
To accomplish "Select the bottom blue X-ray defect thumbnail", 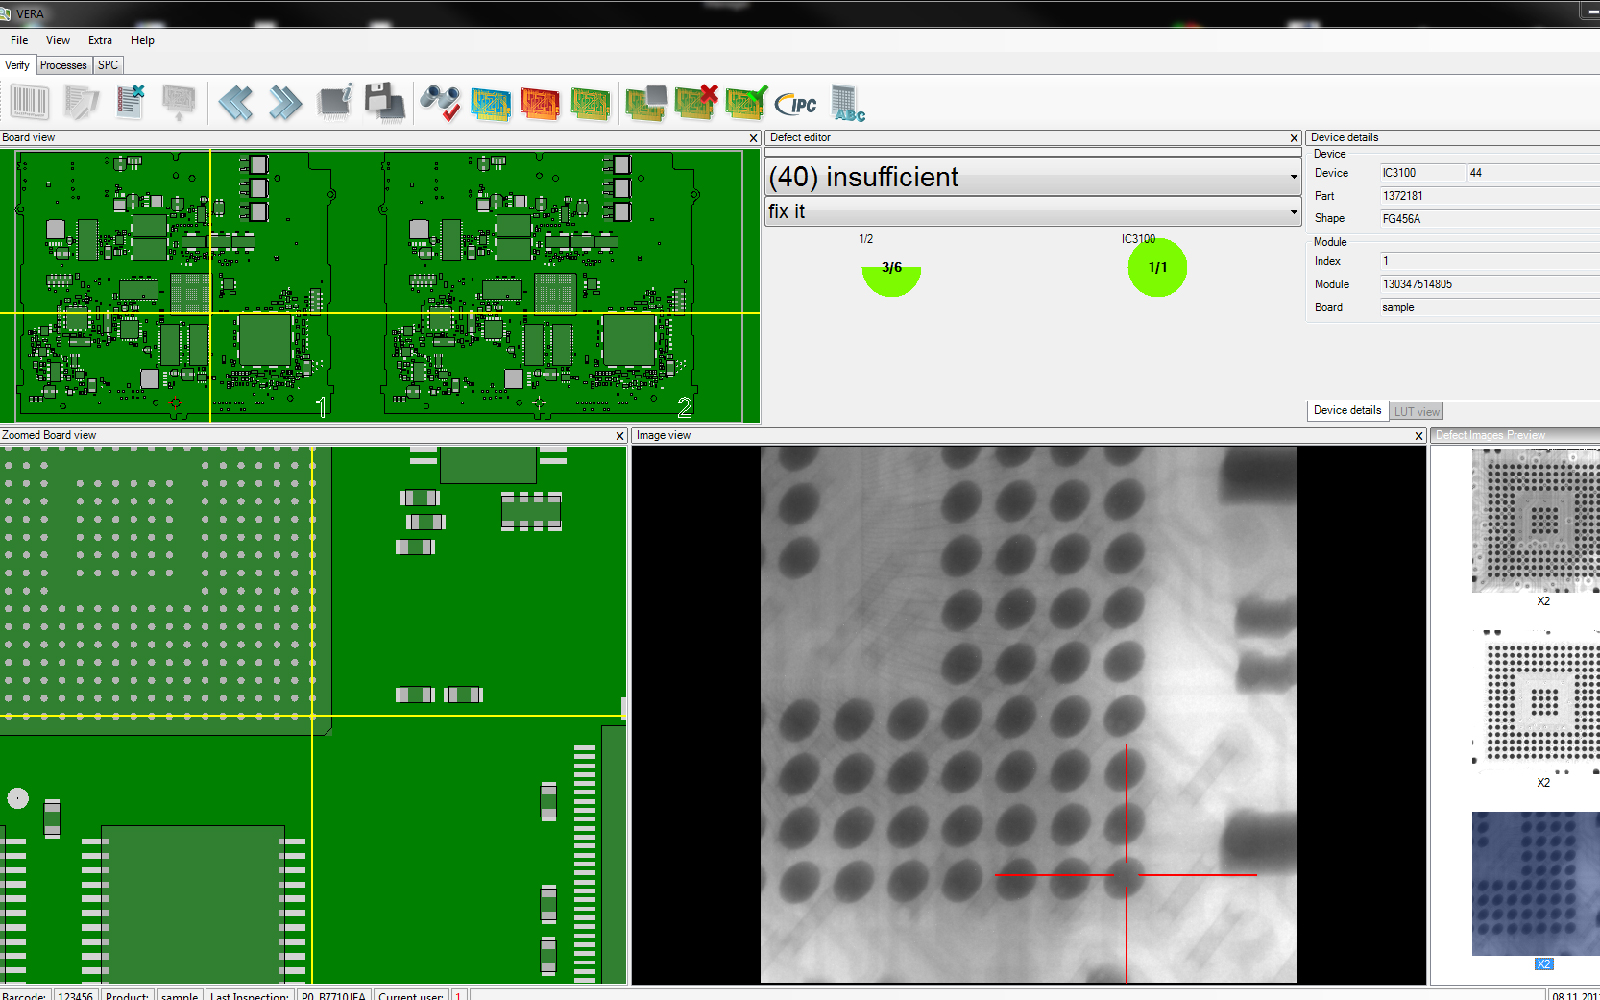I will click(1535, 884).
